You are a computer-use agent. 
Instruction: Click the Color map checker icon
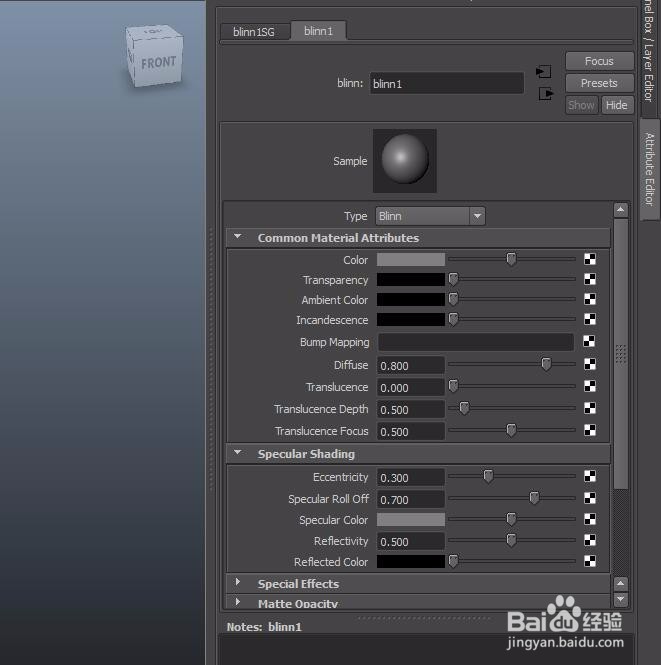(x=590, y=259)
